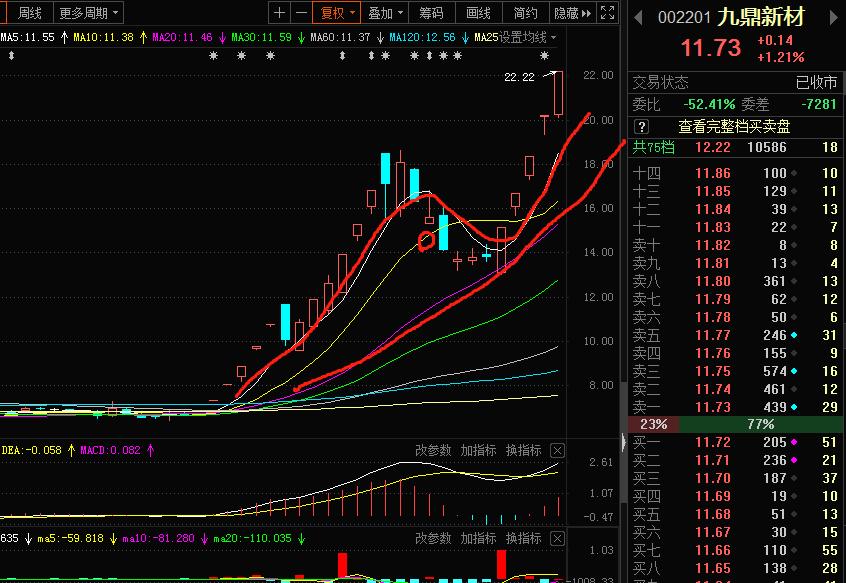Image resolution: width=846 pixels, height=583 pixels.
Task: Open 查看完整档买卖盘 full order book link
Action: pyautogui.click(x=734, y=127)
